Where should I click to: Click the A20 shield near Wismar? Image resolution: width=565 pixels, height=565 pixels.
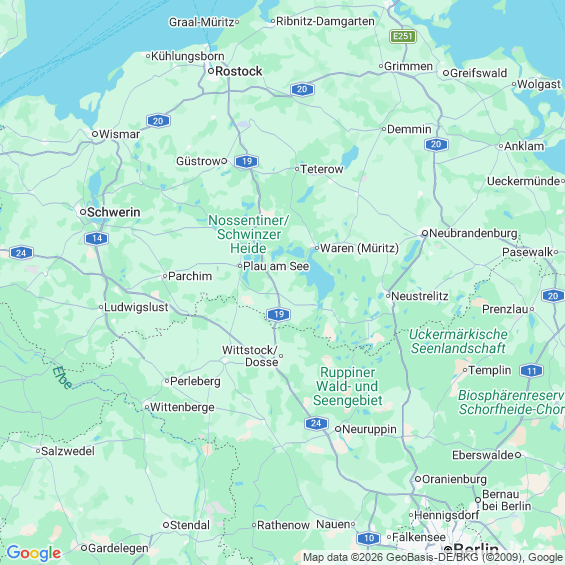tap(158, 121)
